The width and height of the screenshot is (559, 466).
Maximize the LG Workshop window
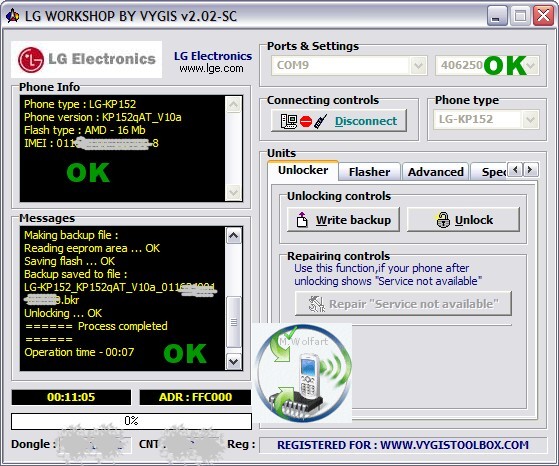coord(520,16)
